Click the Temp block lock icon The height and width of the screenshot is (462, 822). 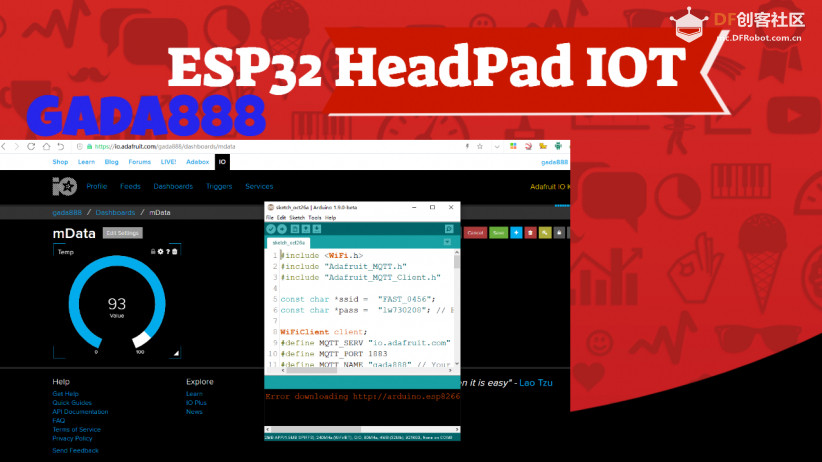(153, 252)
